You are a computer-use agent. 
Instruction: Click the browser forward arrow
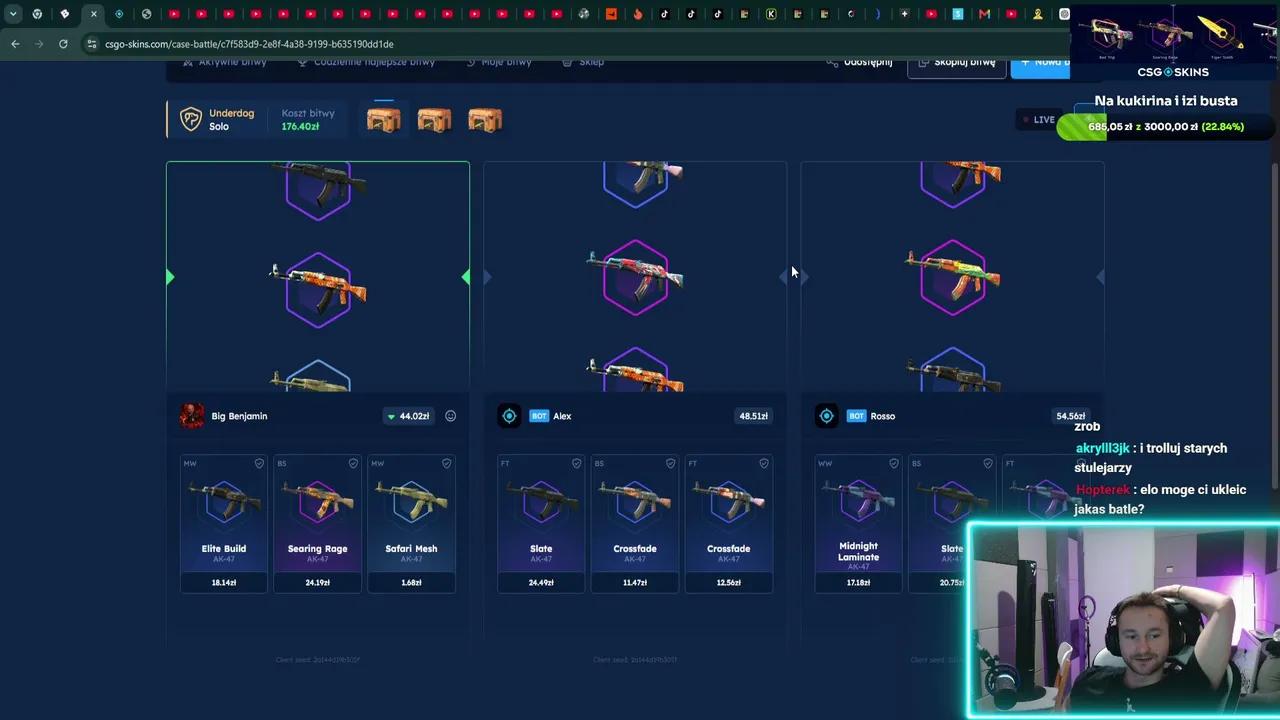[39, 44]
